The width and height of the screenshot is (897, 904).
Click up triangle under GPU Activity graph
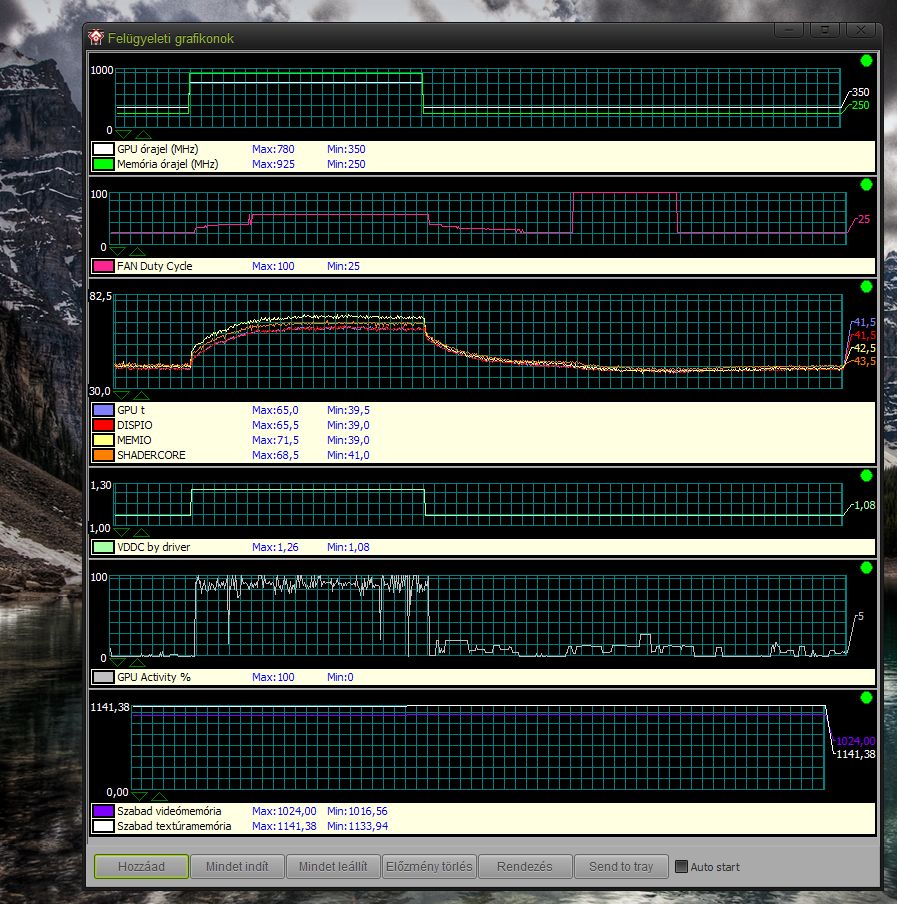coord(137,662)
